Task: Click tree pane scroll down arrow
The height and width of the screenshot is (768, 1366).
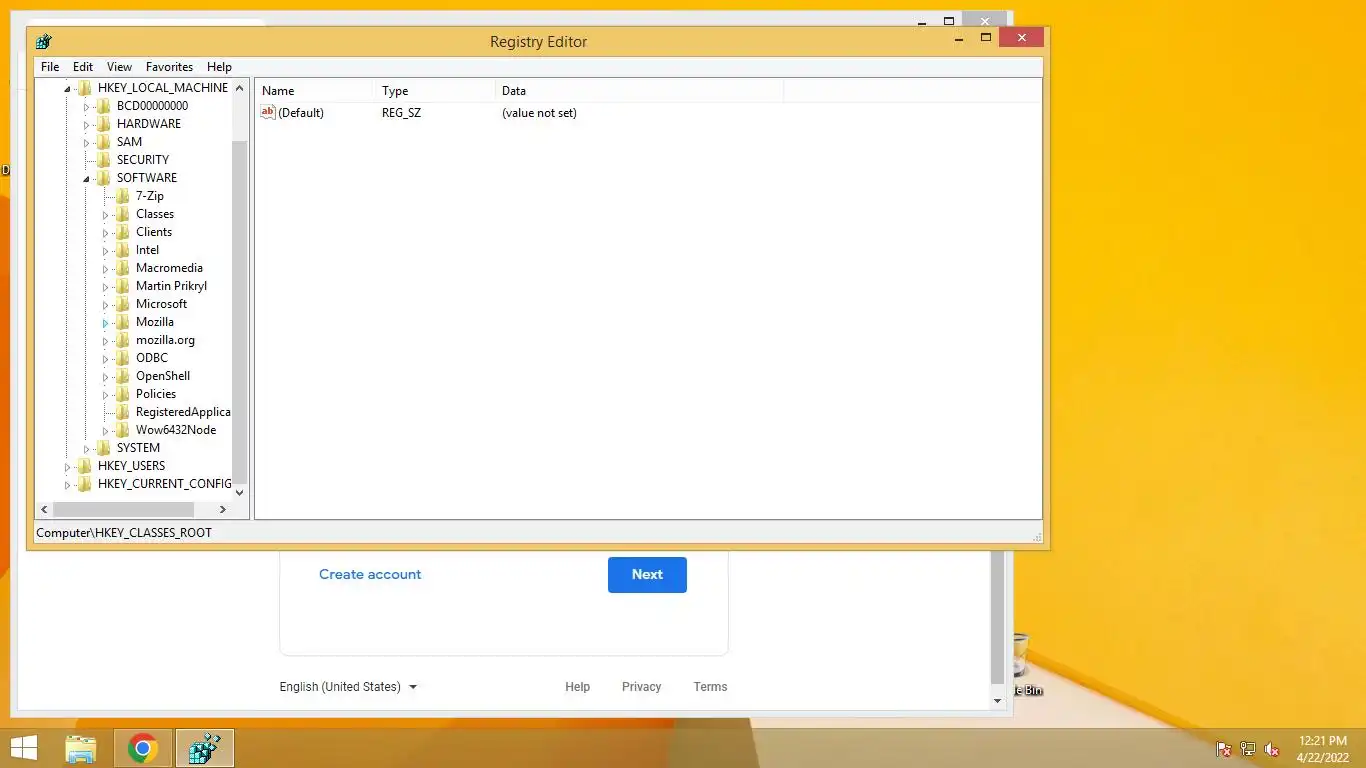Action: point(239,492)
